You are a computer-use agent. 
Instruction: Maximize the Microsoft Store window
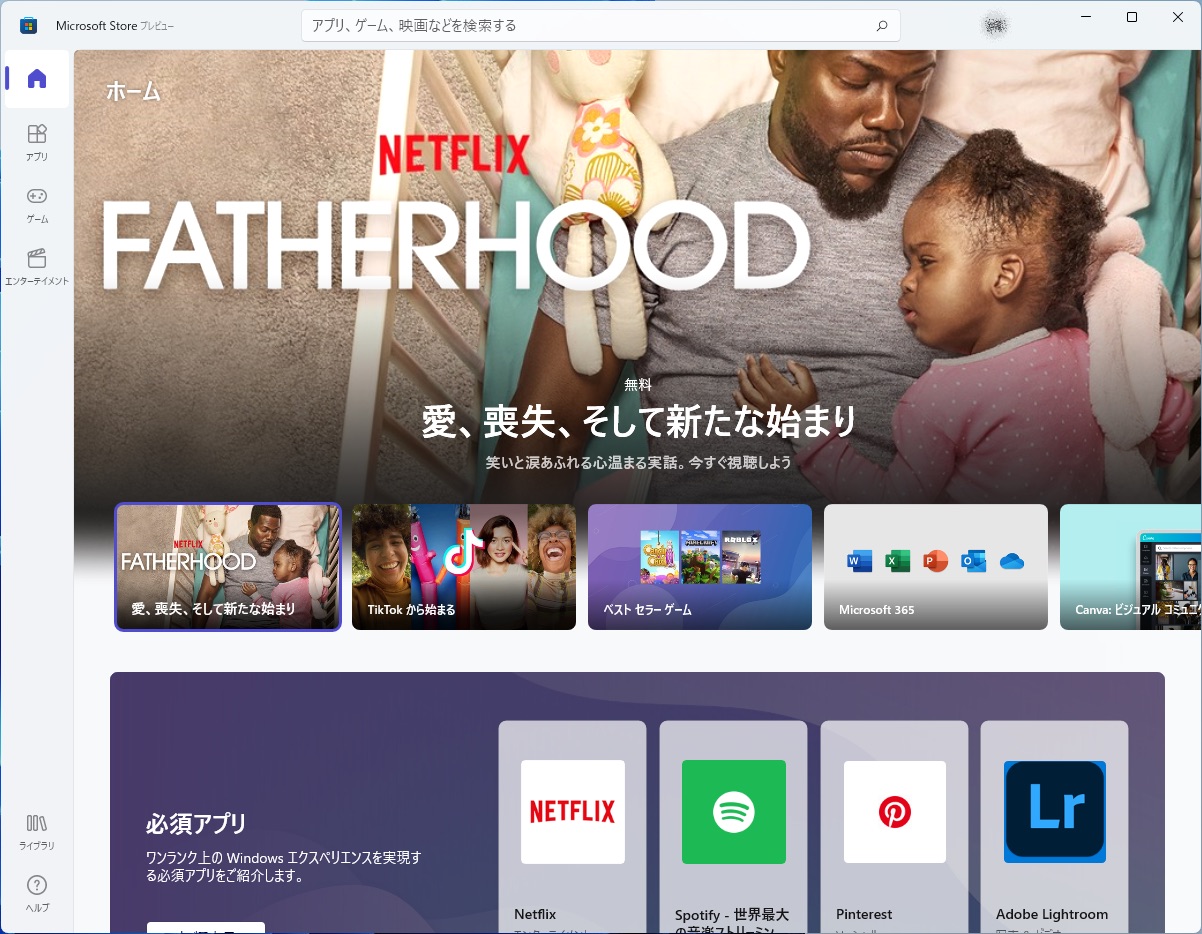tap(1132, 17)
